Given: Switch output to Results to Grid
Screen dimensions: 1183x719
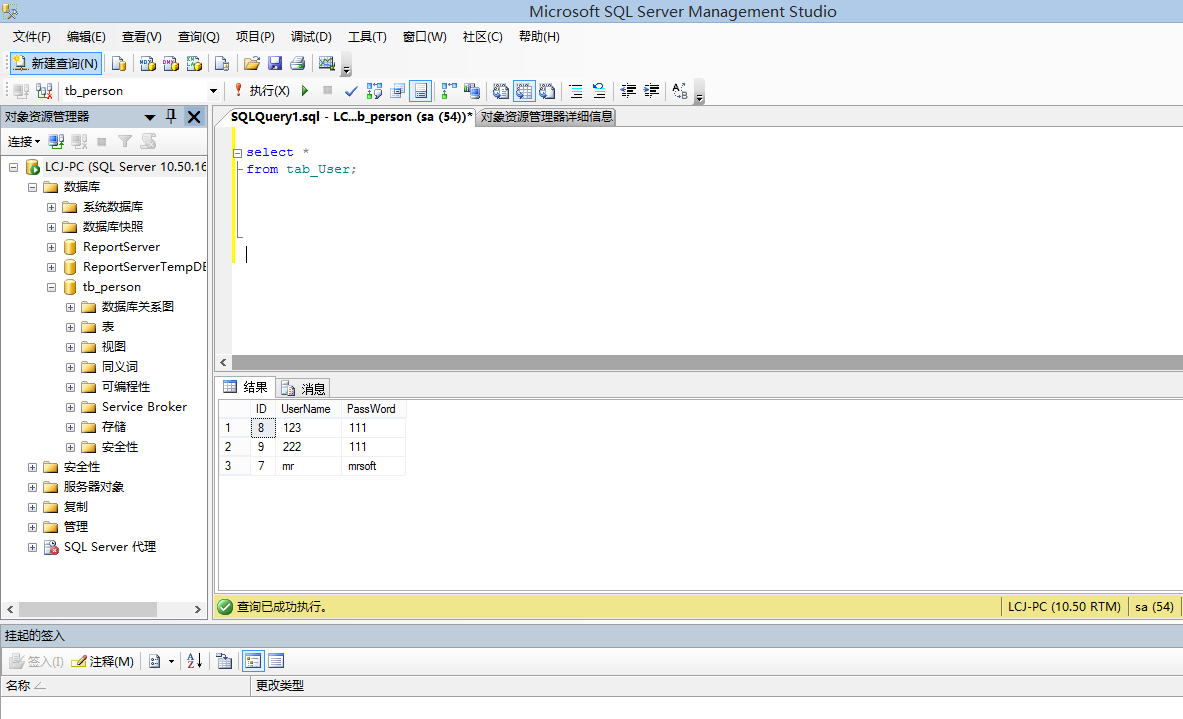Looking at the screenshot, I should 524,91.
